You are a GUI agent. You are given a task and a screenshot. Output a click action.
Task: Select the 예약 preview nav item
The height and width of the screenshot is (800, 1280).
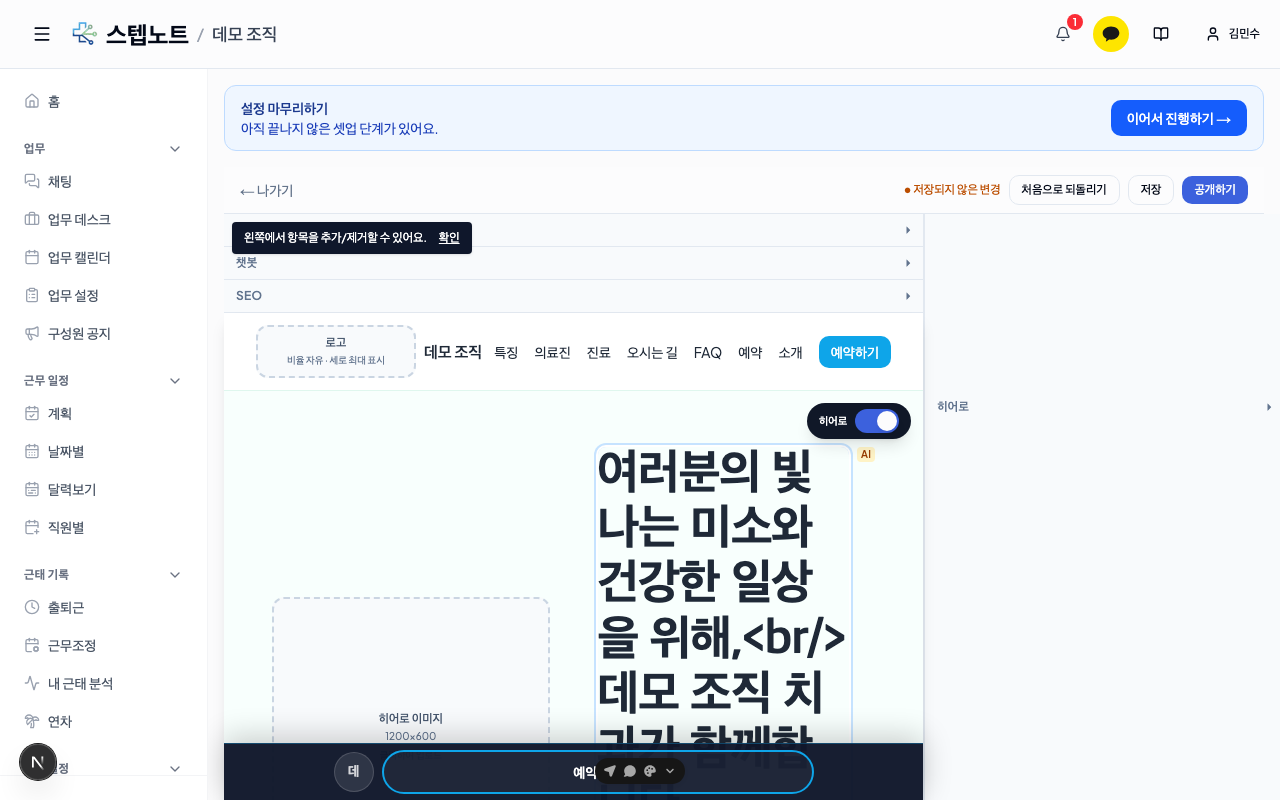tap(750, 352)
